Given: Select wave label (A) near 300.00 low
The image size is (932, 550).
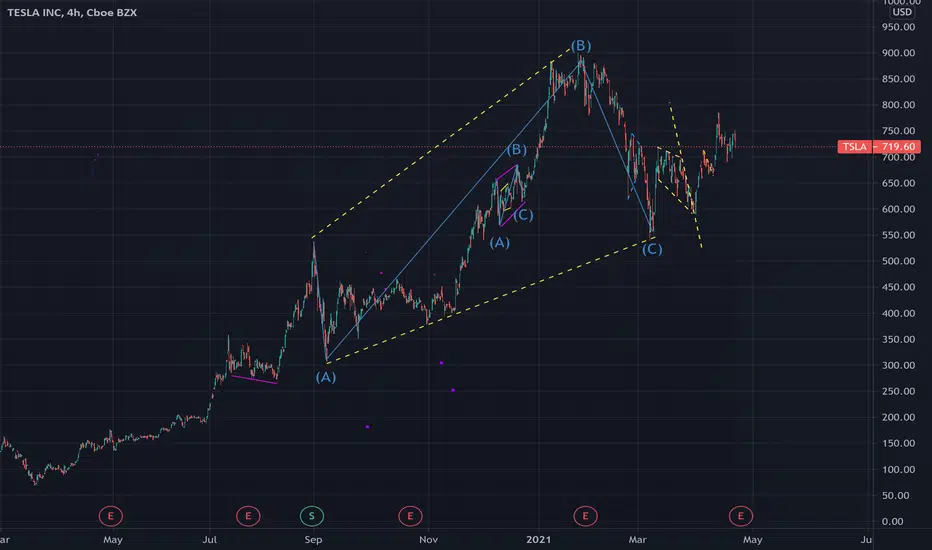Looking at the screenshot, I should (x=326, y=377).
